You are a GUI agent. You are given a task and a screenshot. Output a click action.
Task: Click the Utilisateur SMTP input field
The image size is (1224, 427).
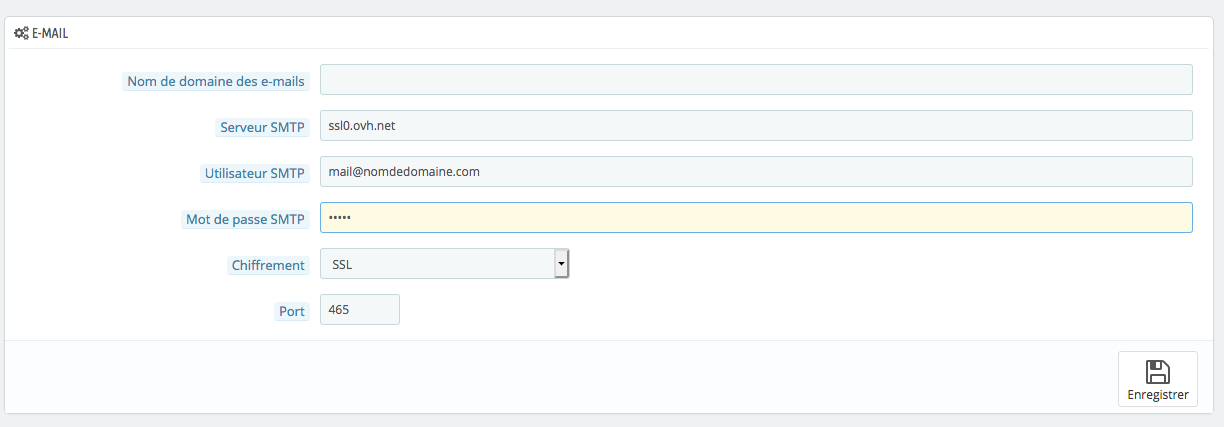(x=756, y=172)
